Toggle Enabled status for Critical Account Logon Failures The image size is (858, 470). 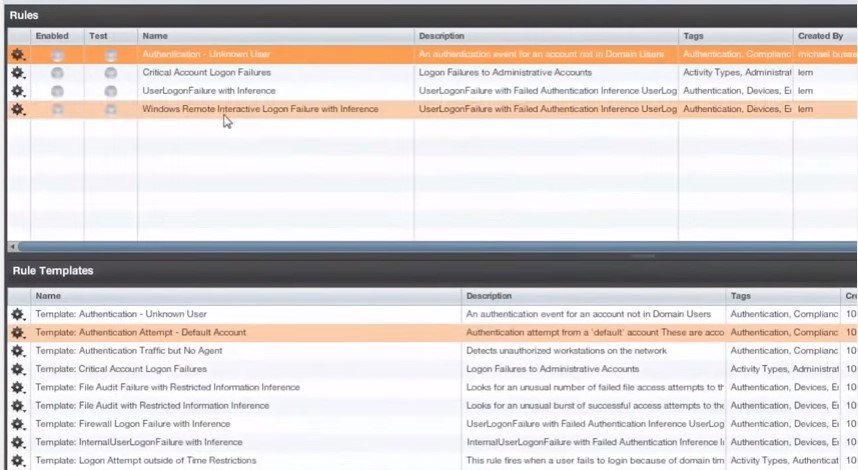click(57, 73)
